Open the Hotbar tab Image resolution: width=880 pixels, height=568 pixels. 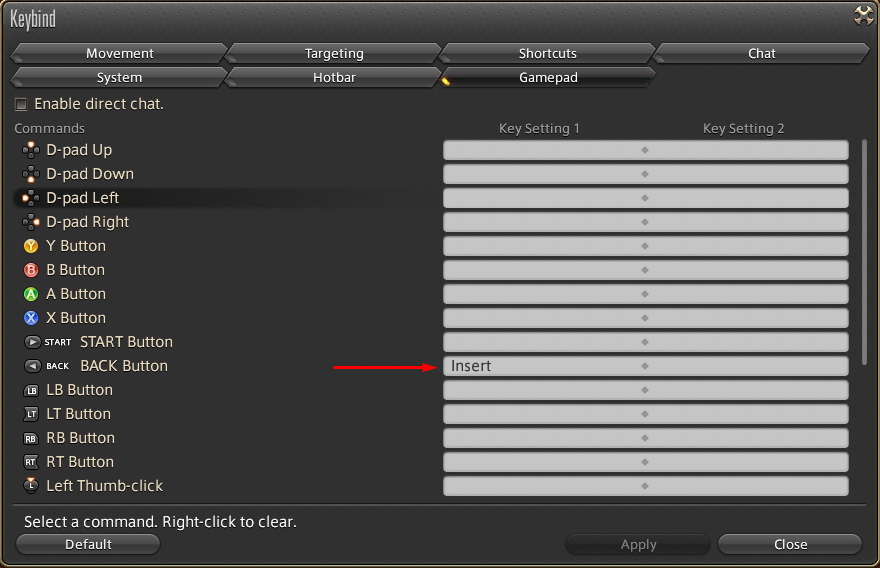click(x=334, y=77)
